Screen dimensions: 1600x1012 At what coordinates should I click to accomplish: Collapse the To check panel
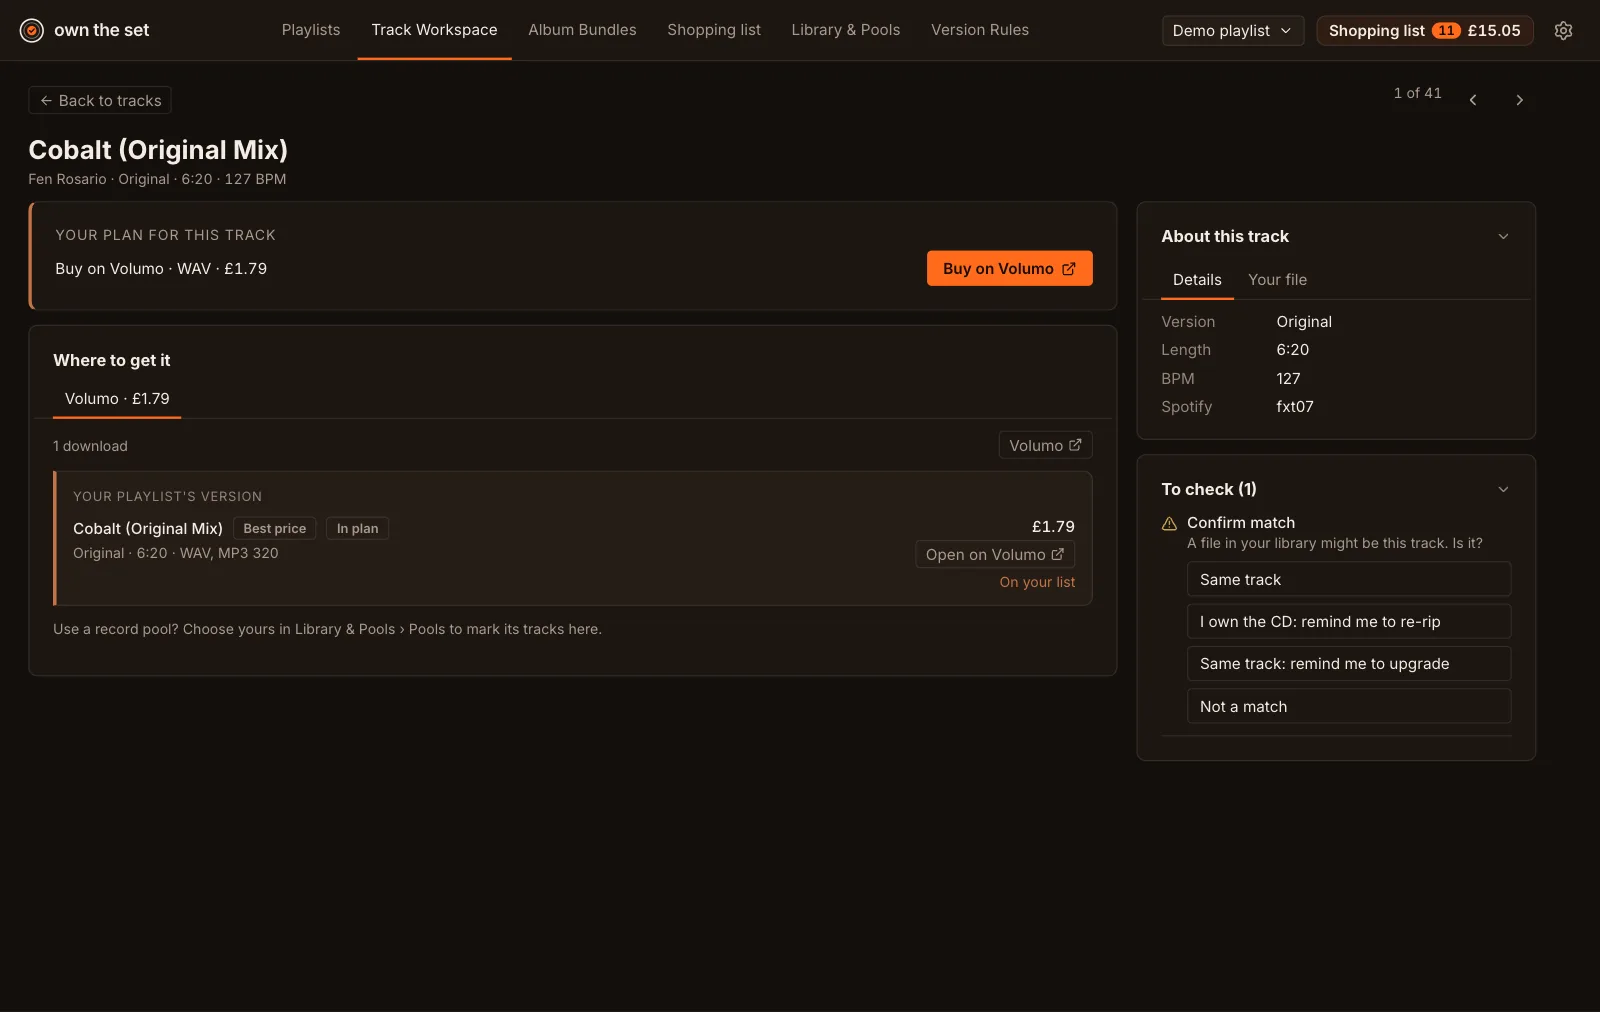click(1503, 489)
